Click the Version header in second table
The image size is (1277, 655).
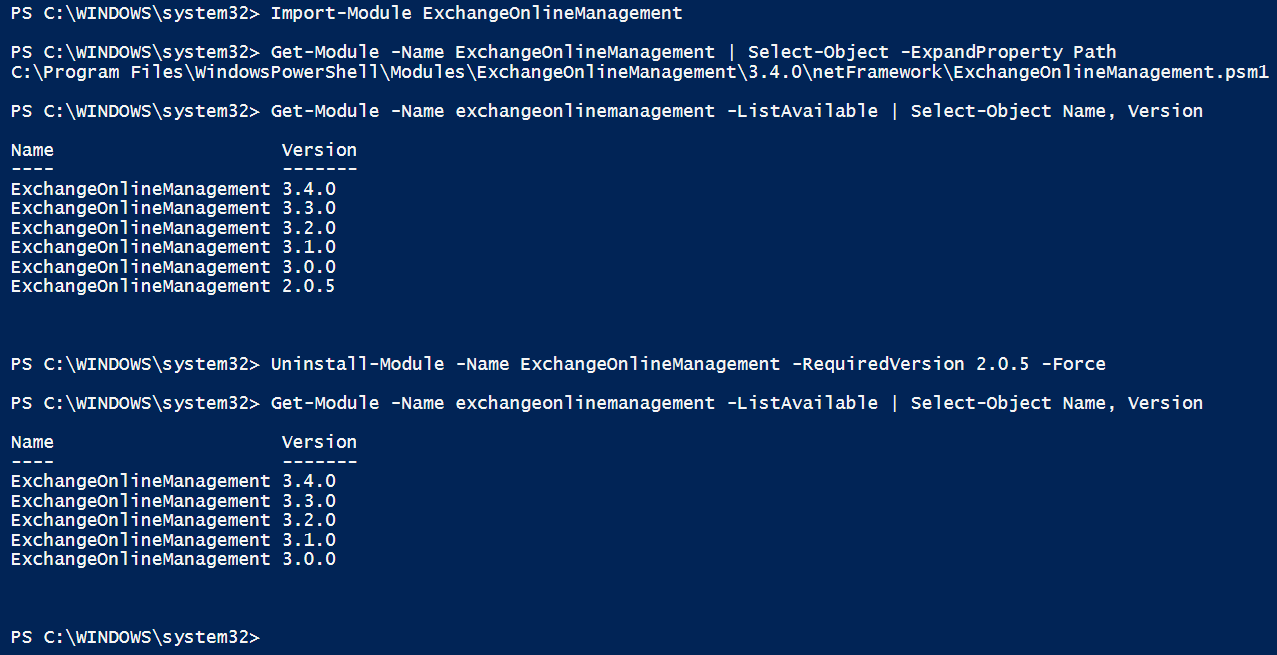point(319,442)
